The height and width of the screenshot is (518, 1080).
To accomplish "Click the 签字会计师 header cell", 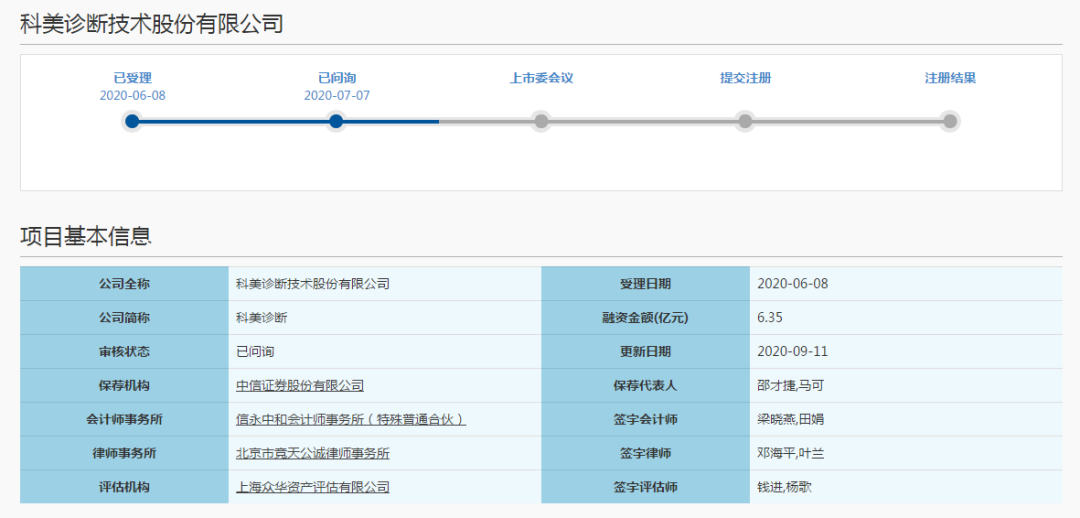I will pos(645,419).
